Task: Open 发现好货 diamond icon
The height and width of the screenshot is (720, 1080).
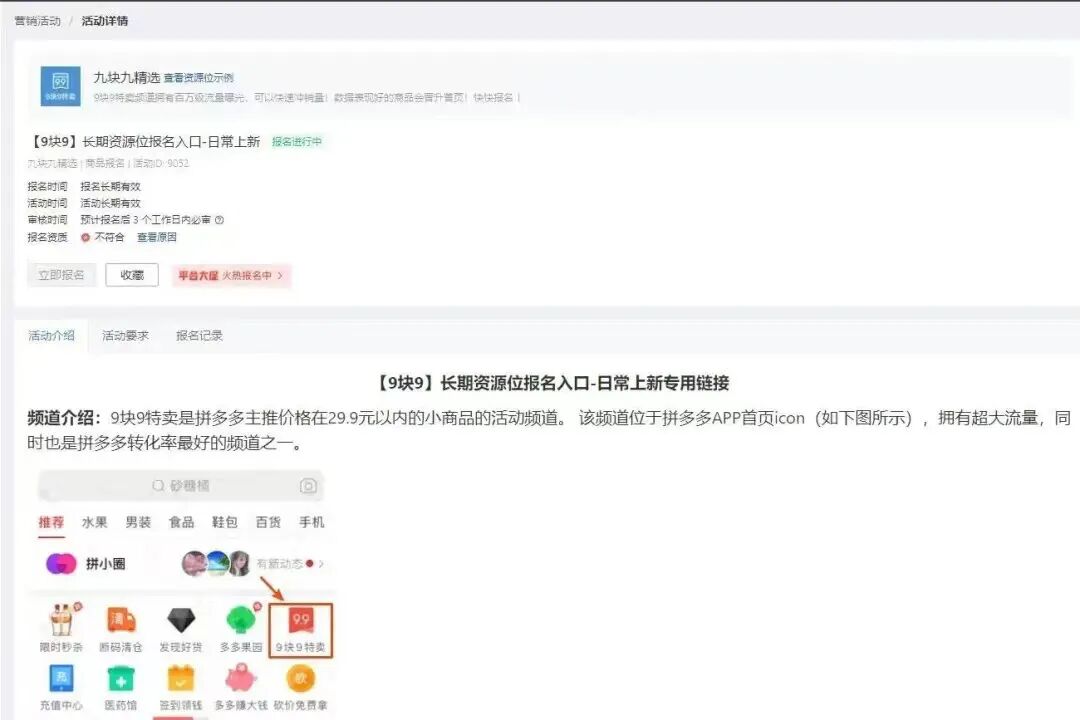Action: (x=182, y=620)
